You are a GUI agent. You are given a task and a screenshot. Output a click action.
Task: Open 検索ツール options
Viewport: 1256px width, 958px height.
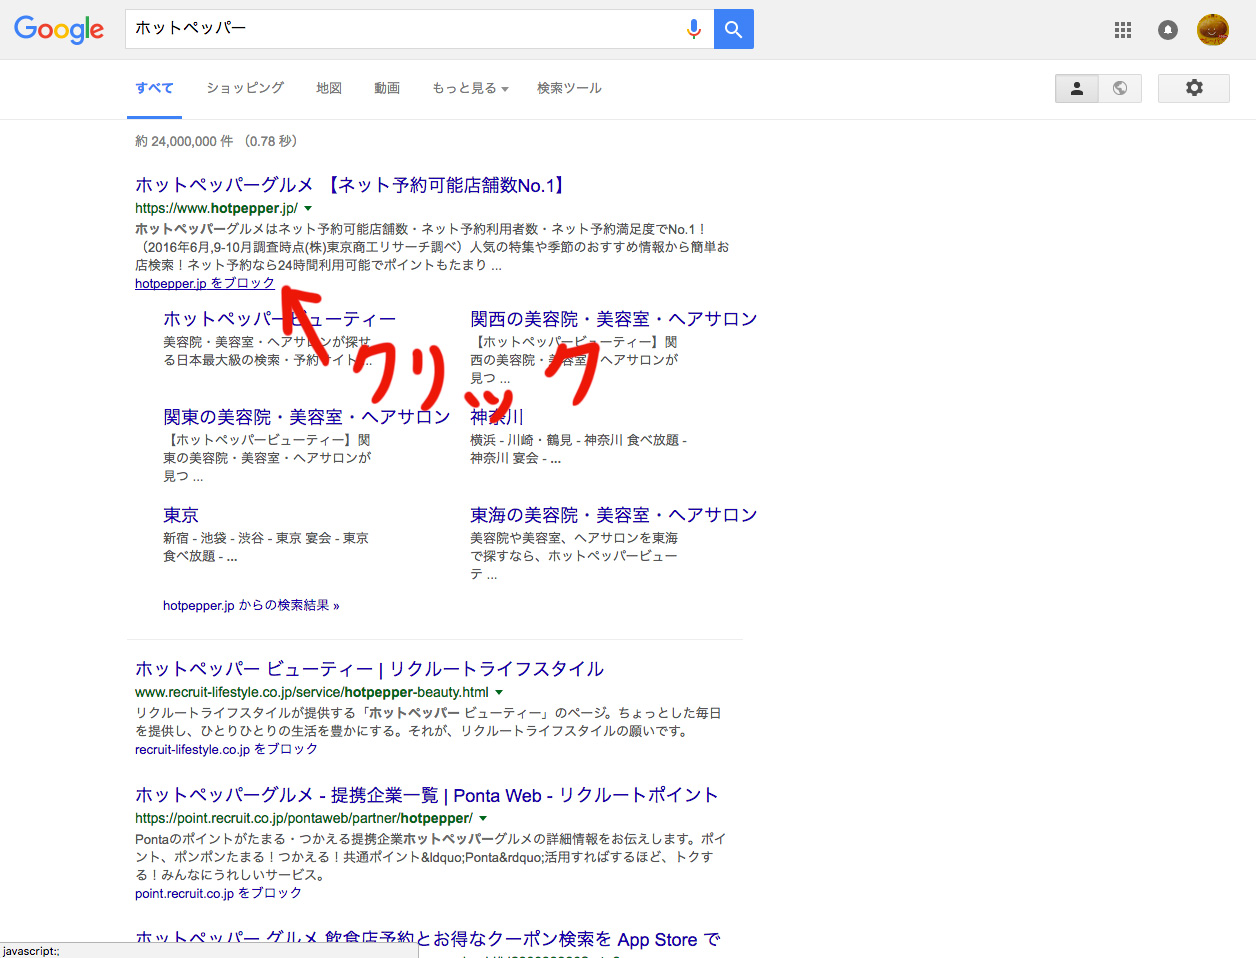(x=569, y=88)
